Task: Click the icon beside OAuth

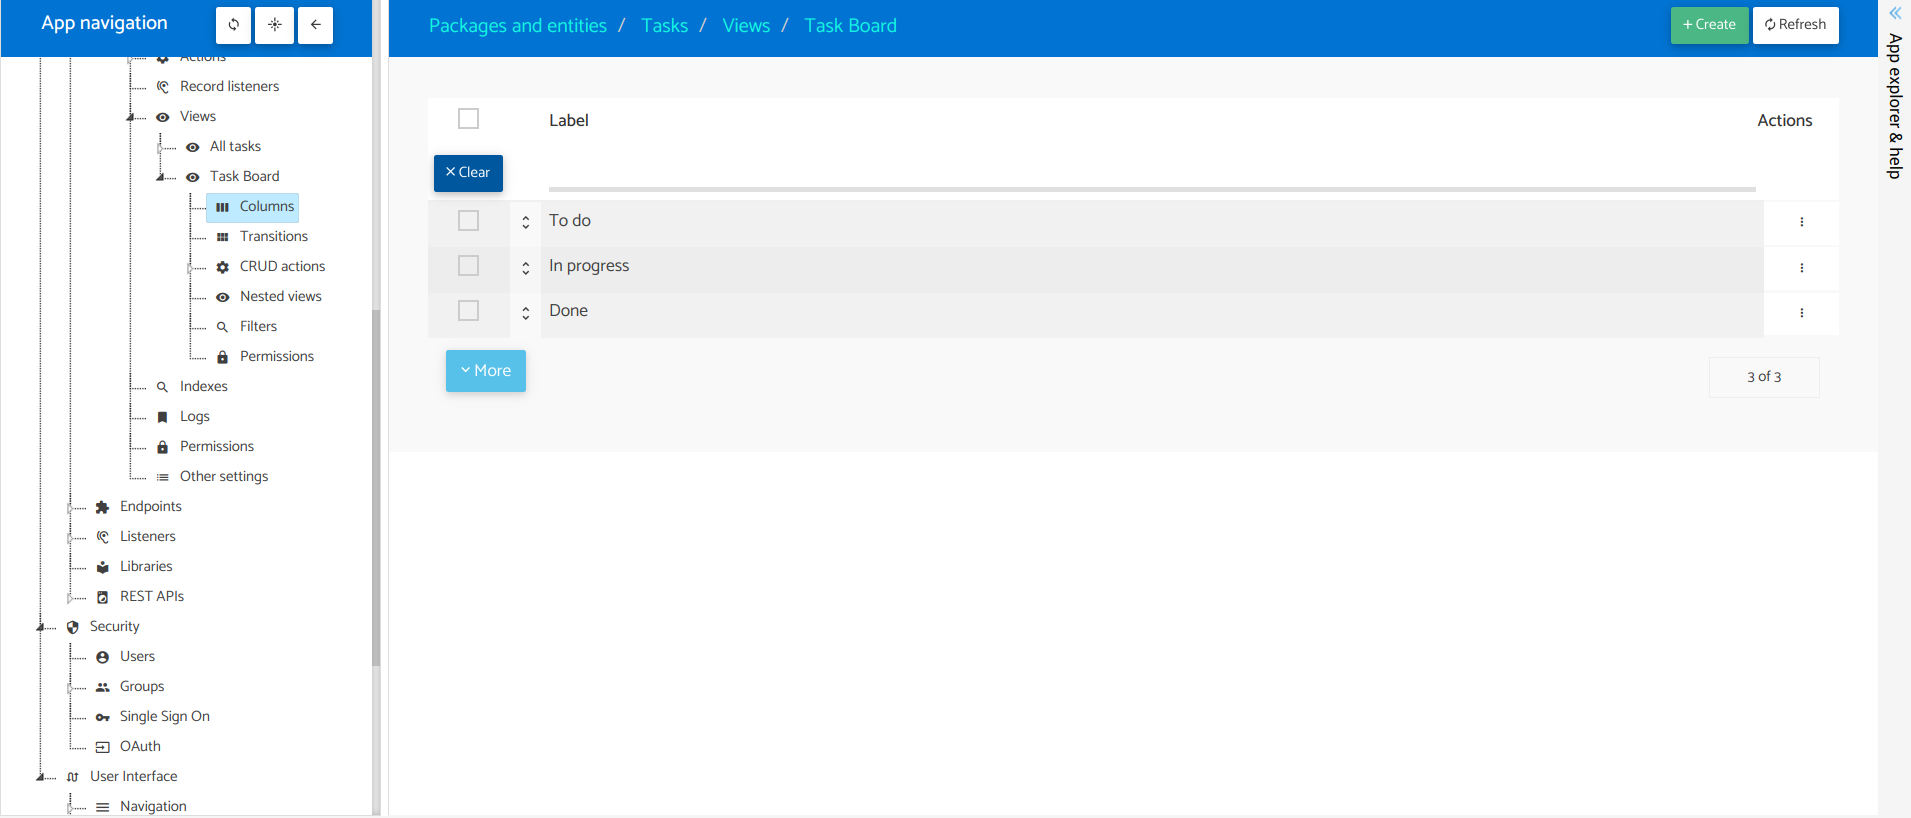Action: (102, 747)
